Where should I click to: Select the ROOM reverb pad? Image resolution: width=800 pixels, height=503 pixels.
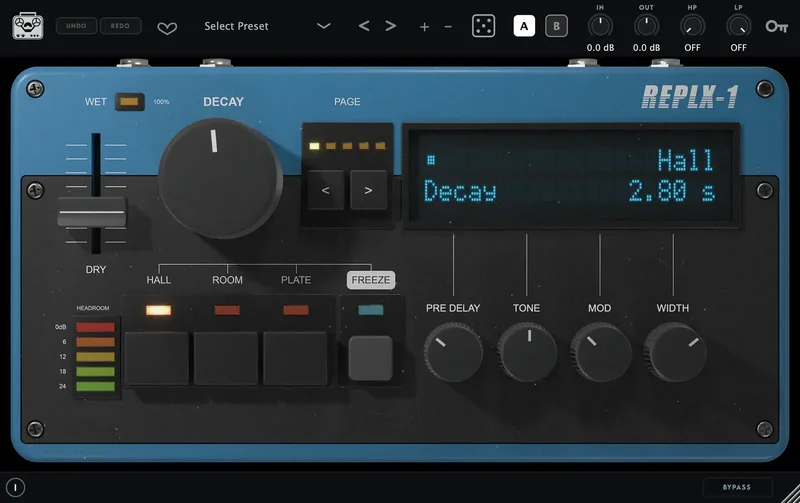[x=226, y=358]
